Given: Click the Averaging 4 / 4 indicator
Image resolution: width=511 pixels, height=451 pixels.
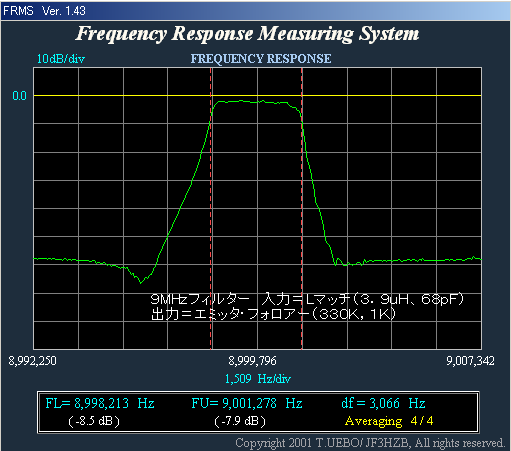Looking at the screenshot, I should 389,421.
